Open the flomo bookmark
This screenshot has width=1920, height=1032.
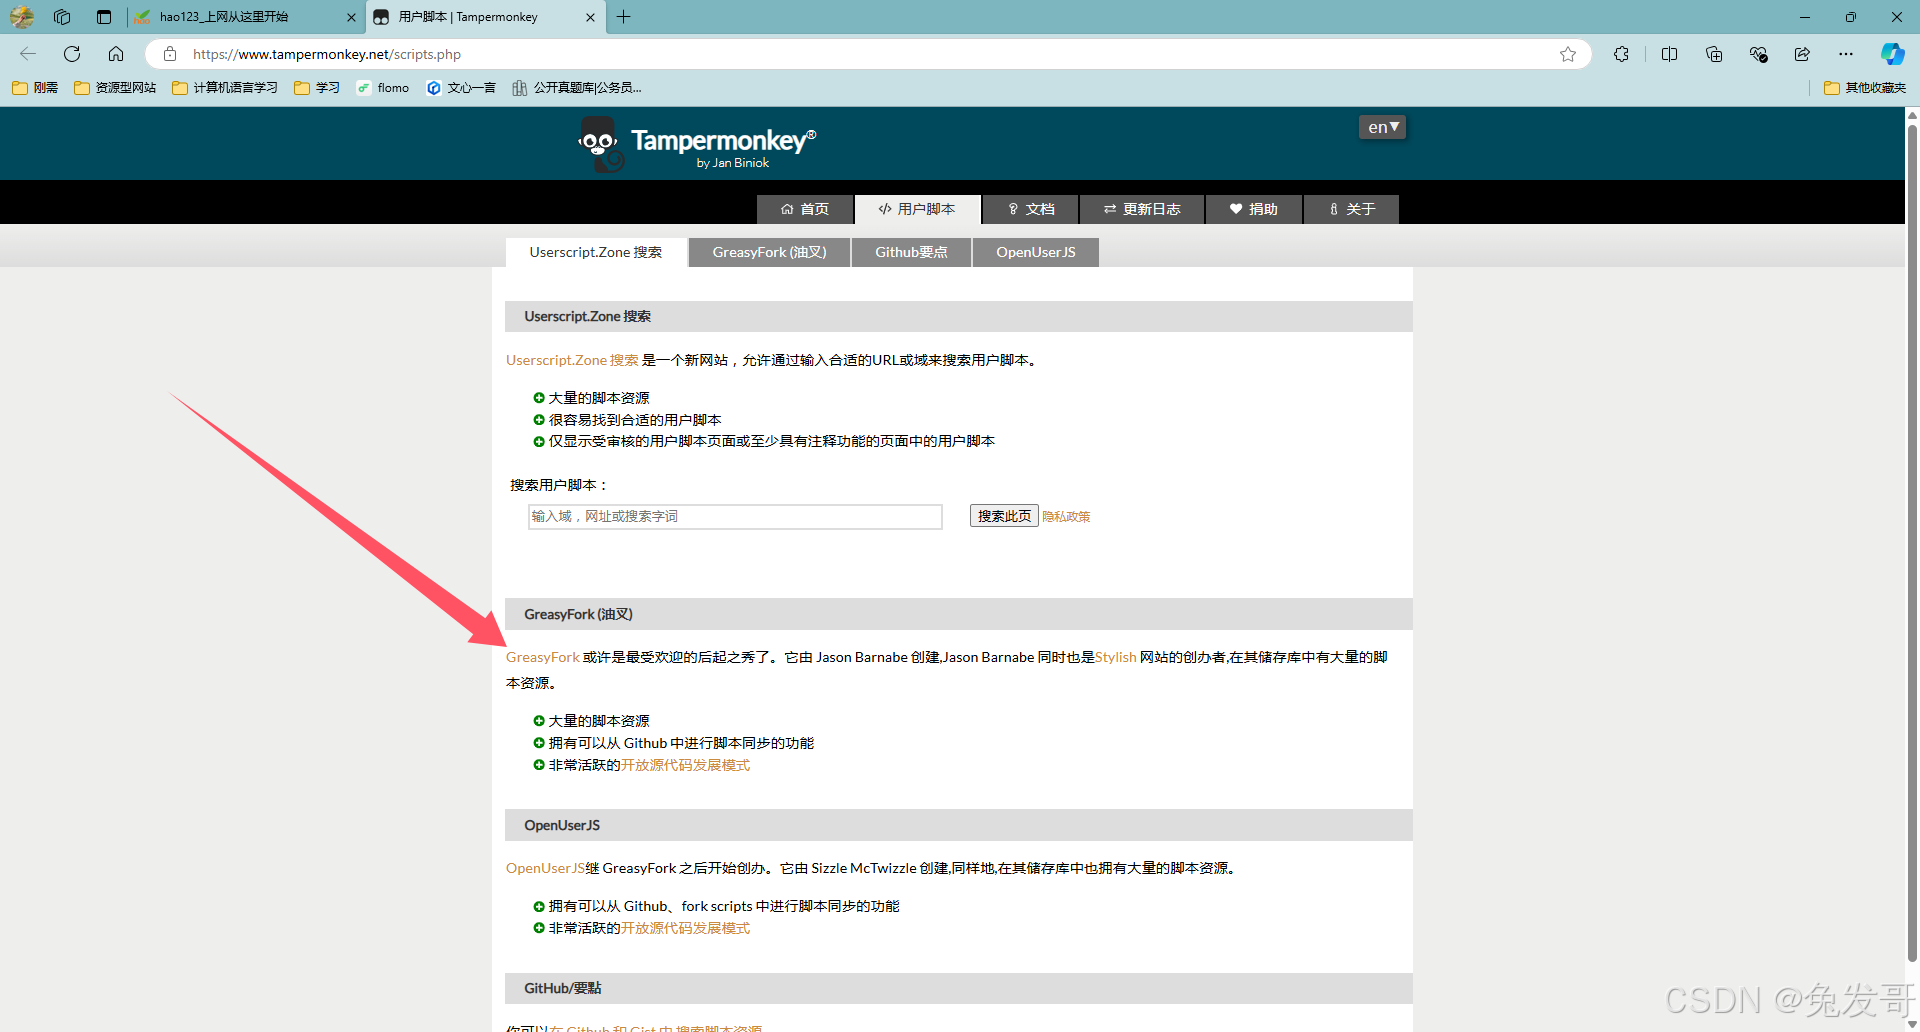point(383,88)
